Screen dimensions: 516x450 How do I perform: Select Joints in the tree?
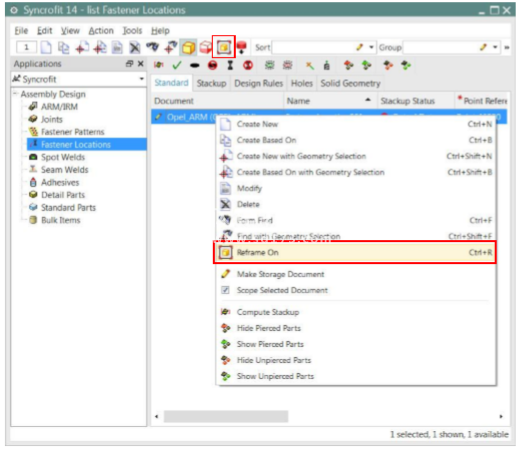(x=52, y=119)
